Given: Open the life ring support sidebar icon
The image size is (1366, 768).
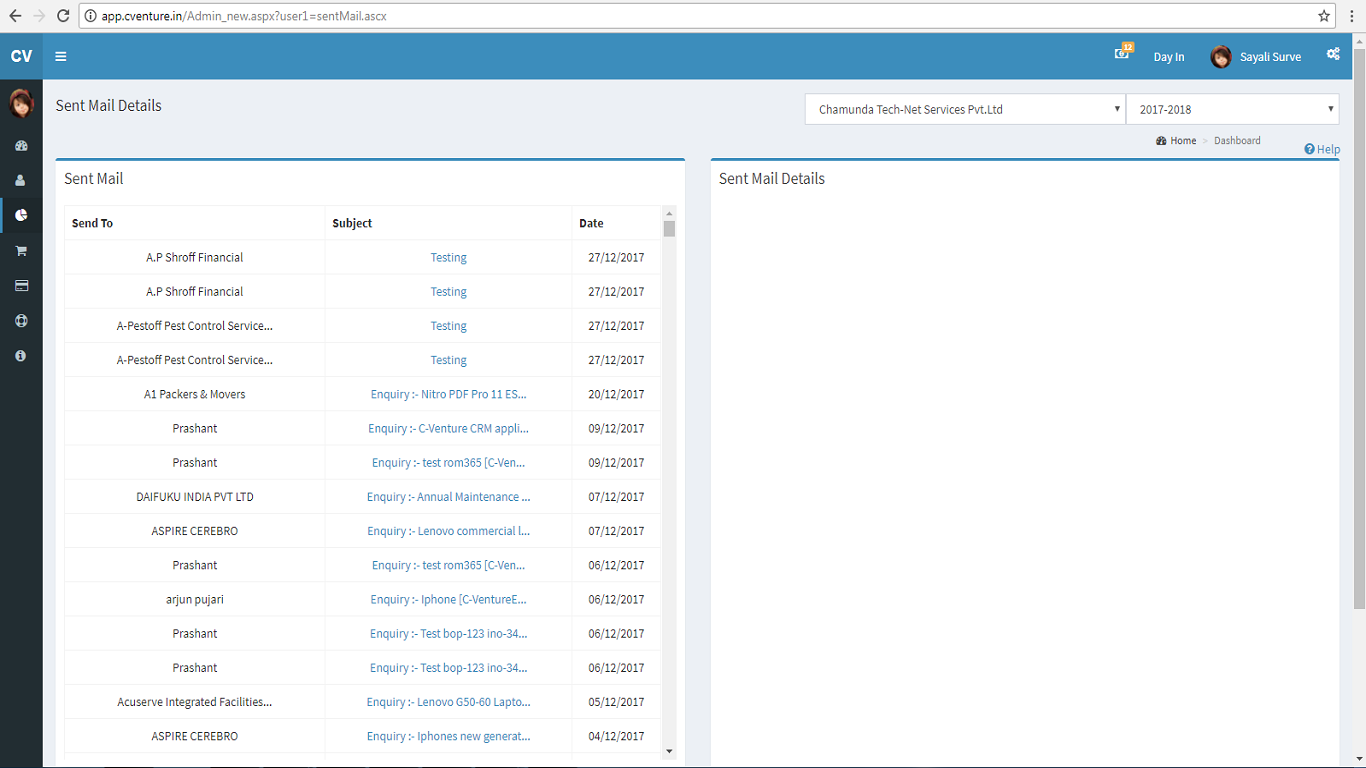Looking at the screenshot, I should tap(21, 321).
